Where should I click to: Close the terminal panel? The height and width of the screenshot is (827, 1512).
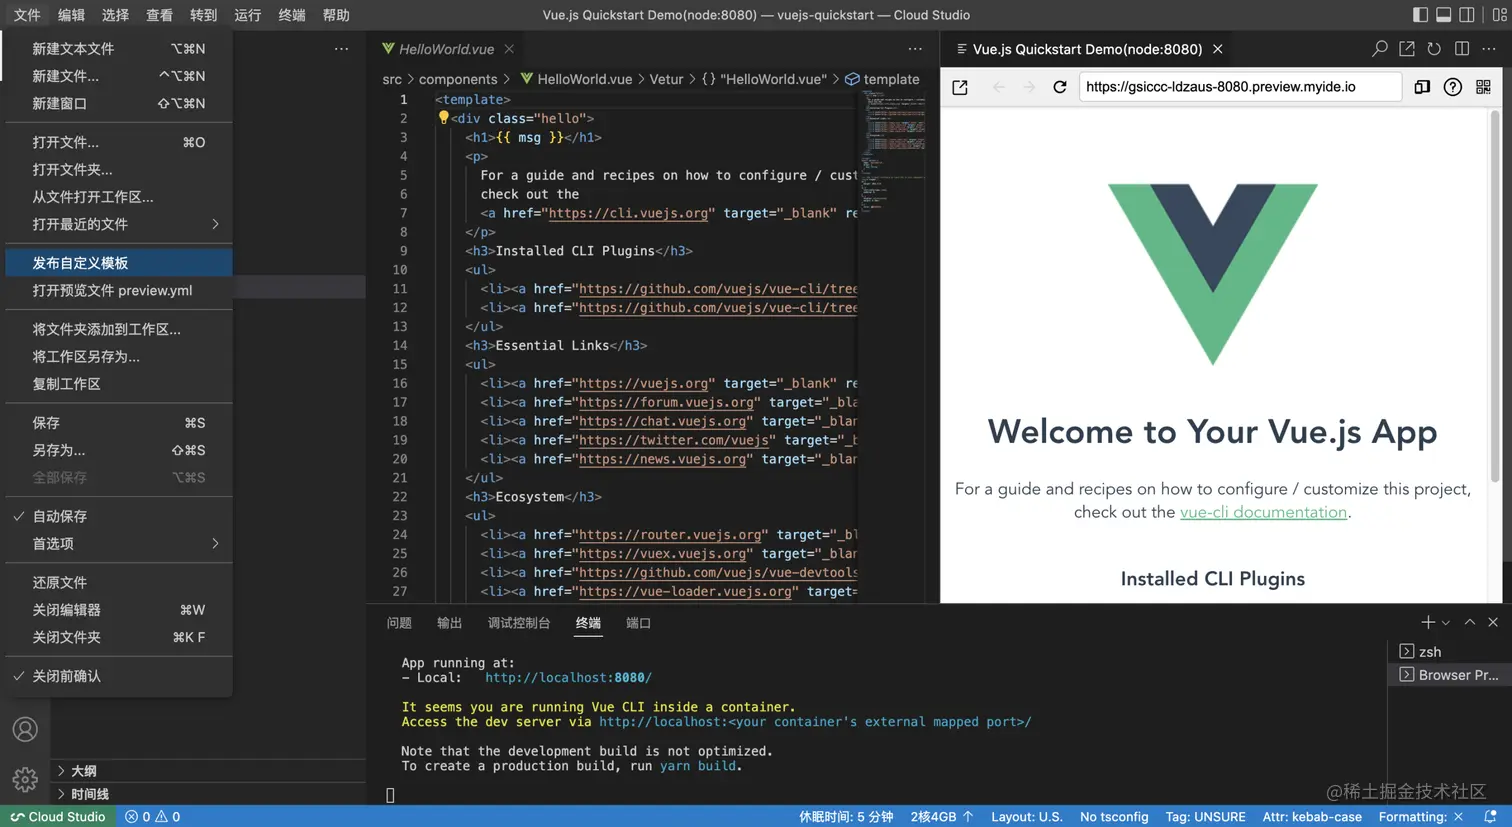pos(1493,622)
